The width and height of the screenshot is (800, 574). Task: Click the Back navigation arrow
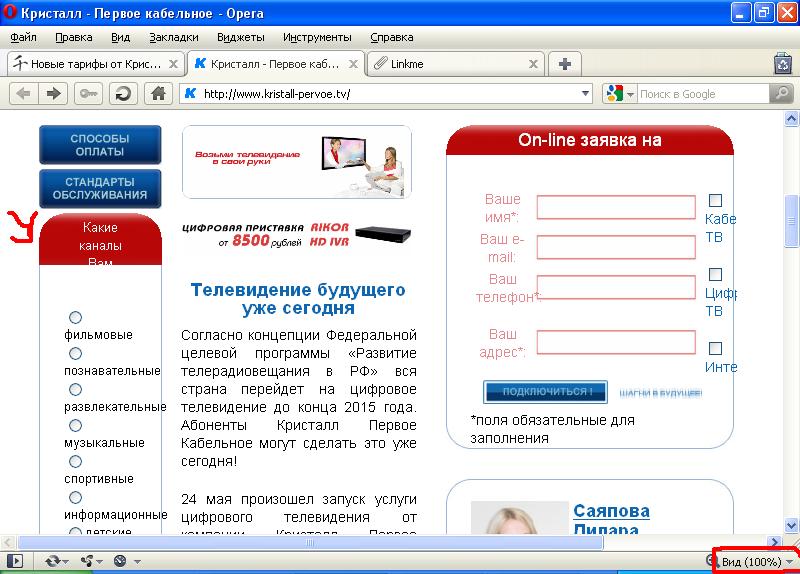[23, 94]
